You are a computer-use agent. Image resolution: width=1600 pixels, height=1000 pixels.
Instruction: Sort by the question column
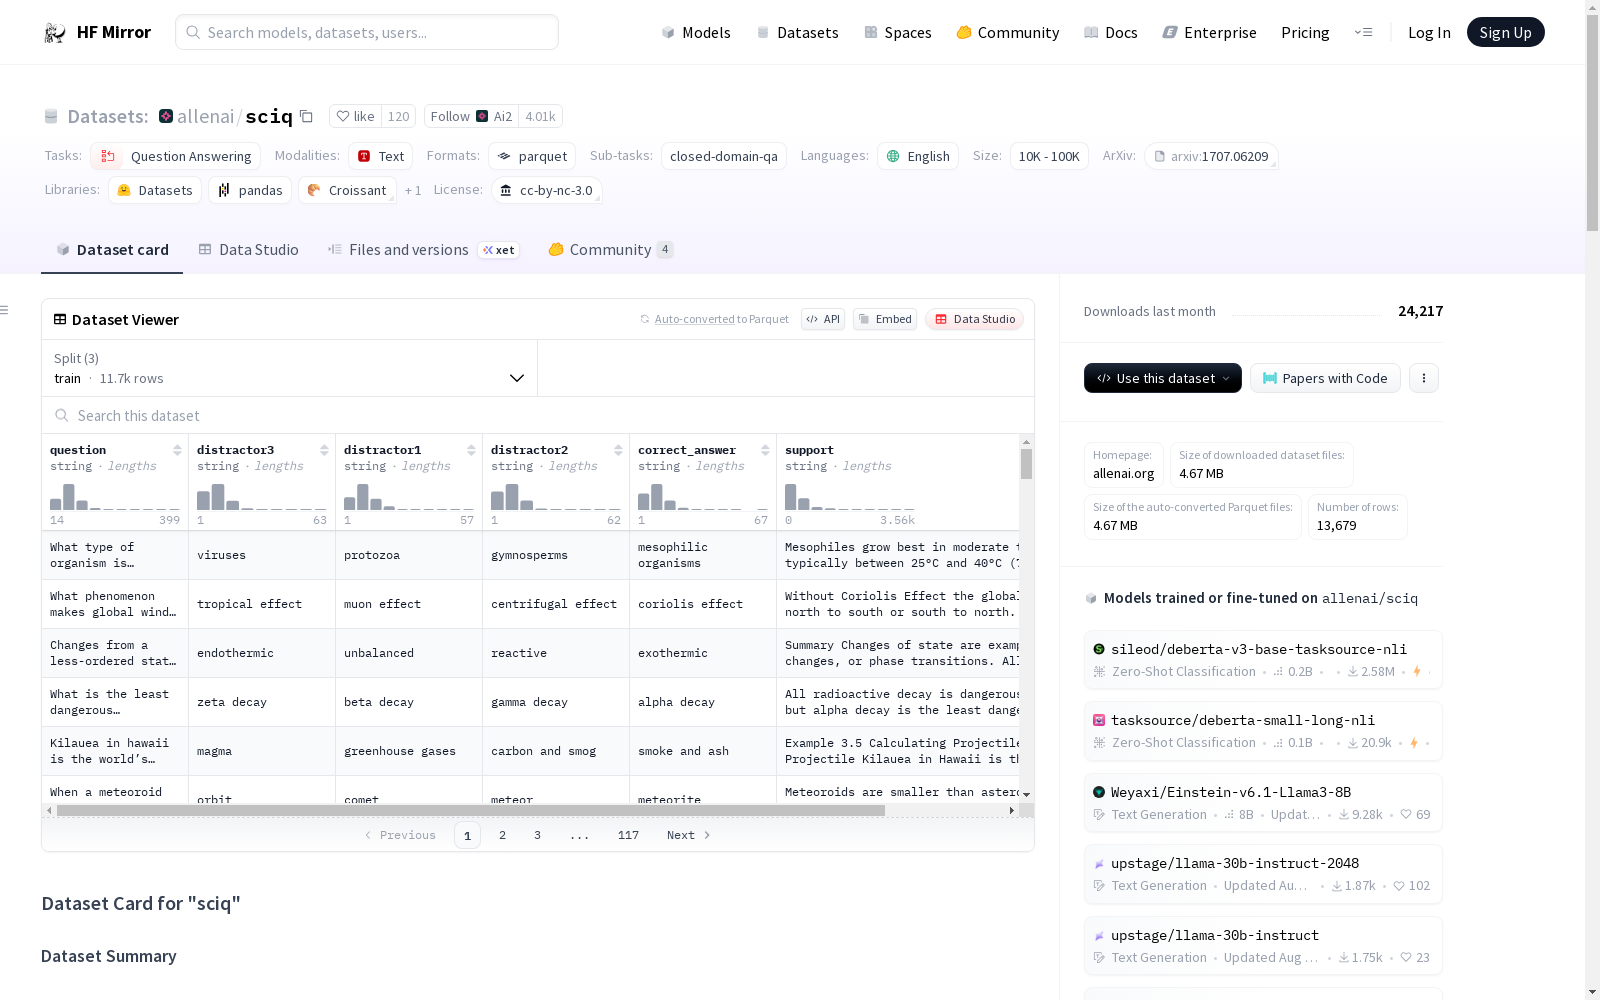[x=177, y=450]
